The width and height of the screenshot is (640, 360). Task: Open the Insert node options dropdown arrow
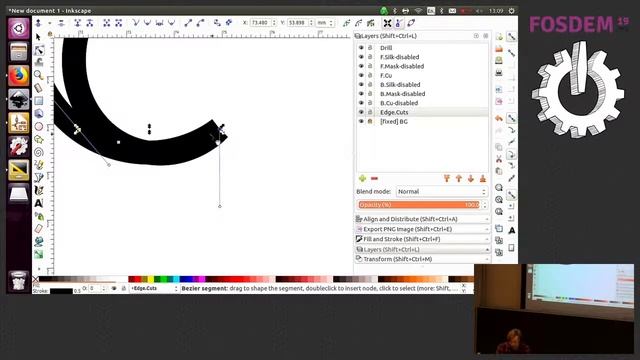49,23
